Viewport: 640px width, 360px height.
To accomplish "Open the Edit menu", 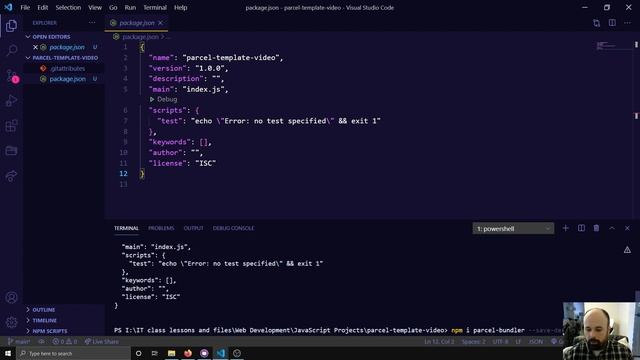I will 42,7.
